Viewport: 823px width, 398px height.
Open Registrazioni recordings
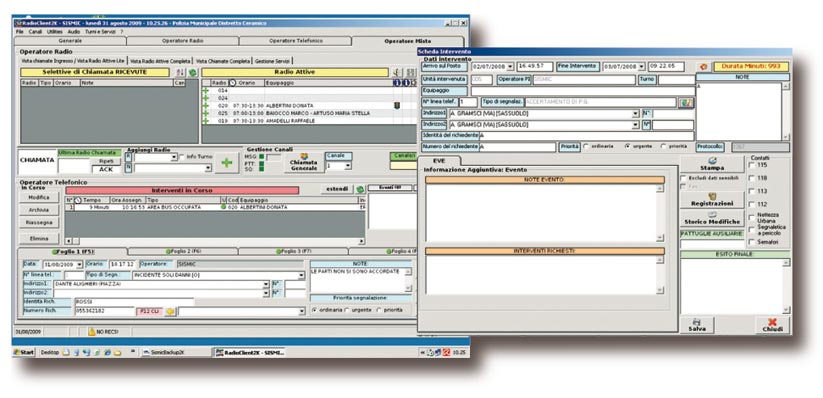point(712,200)
